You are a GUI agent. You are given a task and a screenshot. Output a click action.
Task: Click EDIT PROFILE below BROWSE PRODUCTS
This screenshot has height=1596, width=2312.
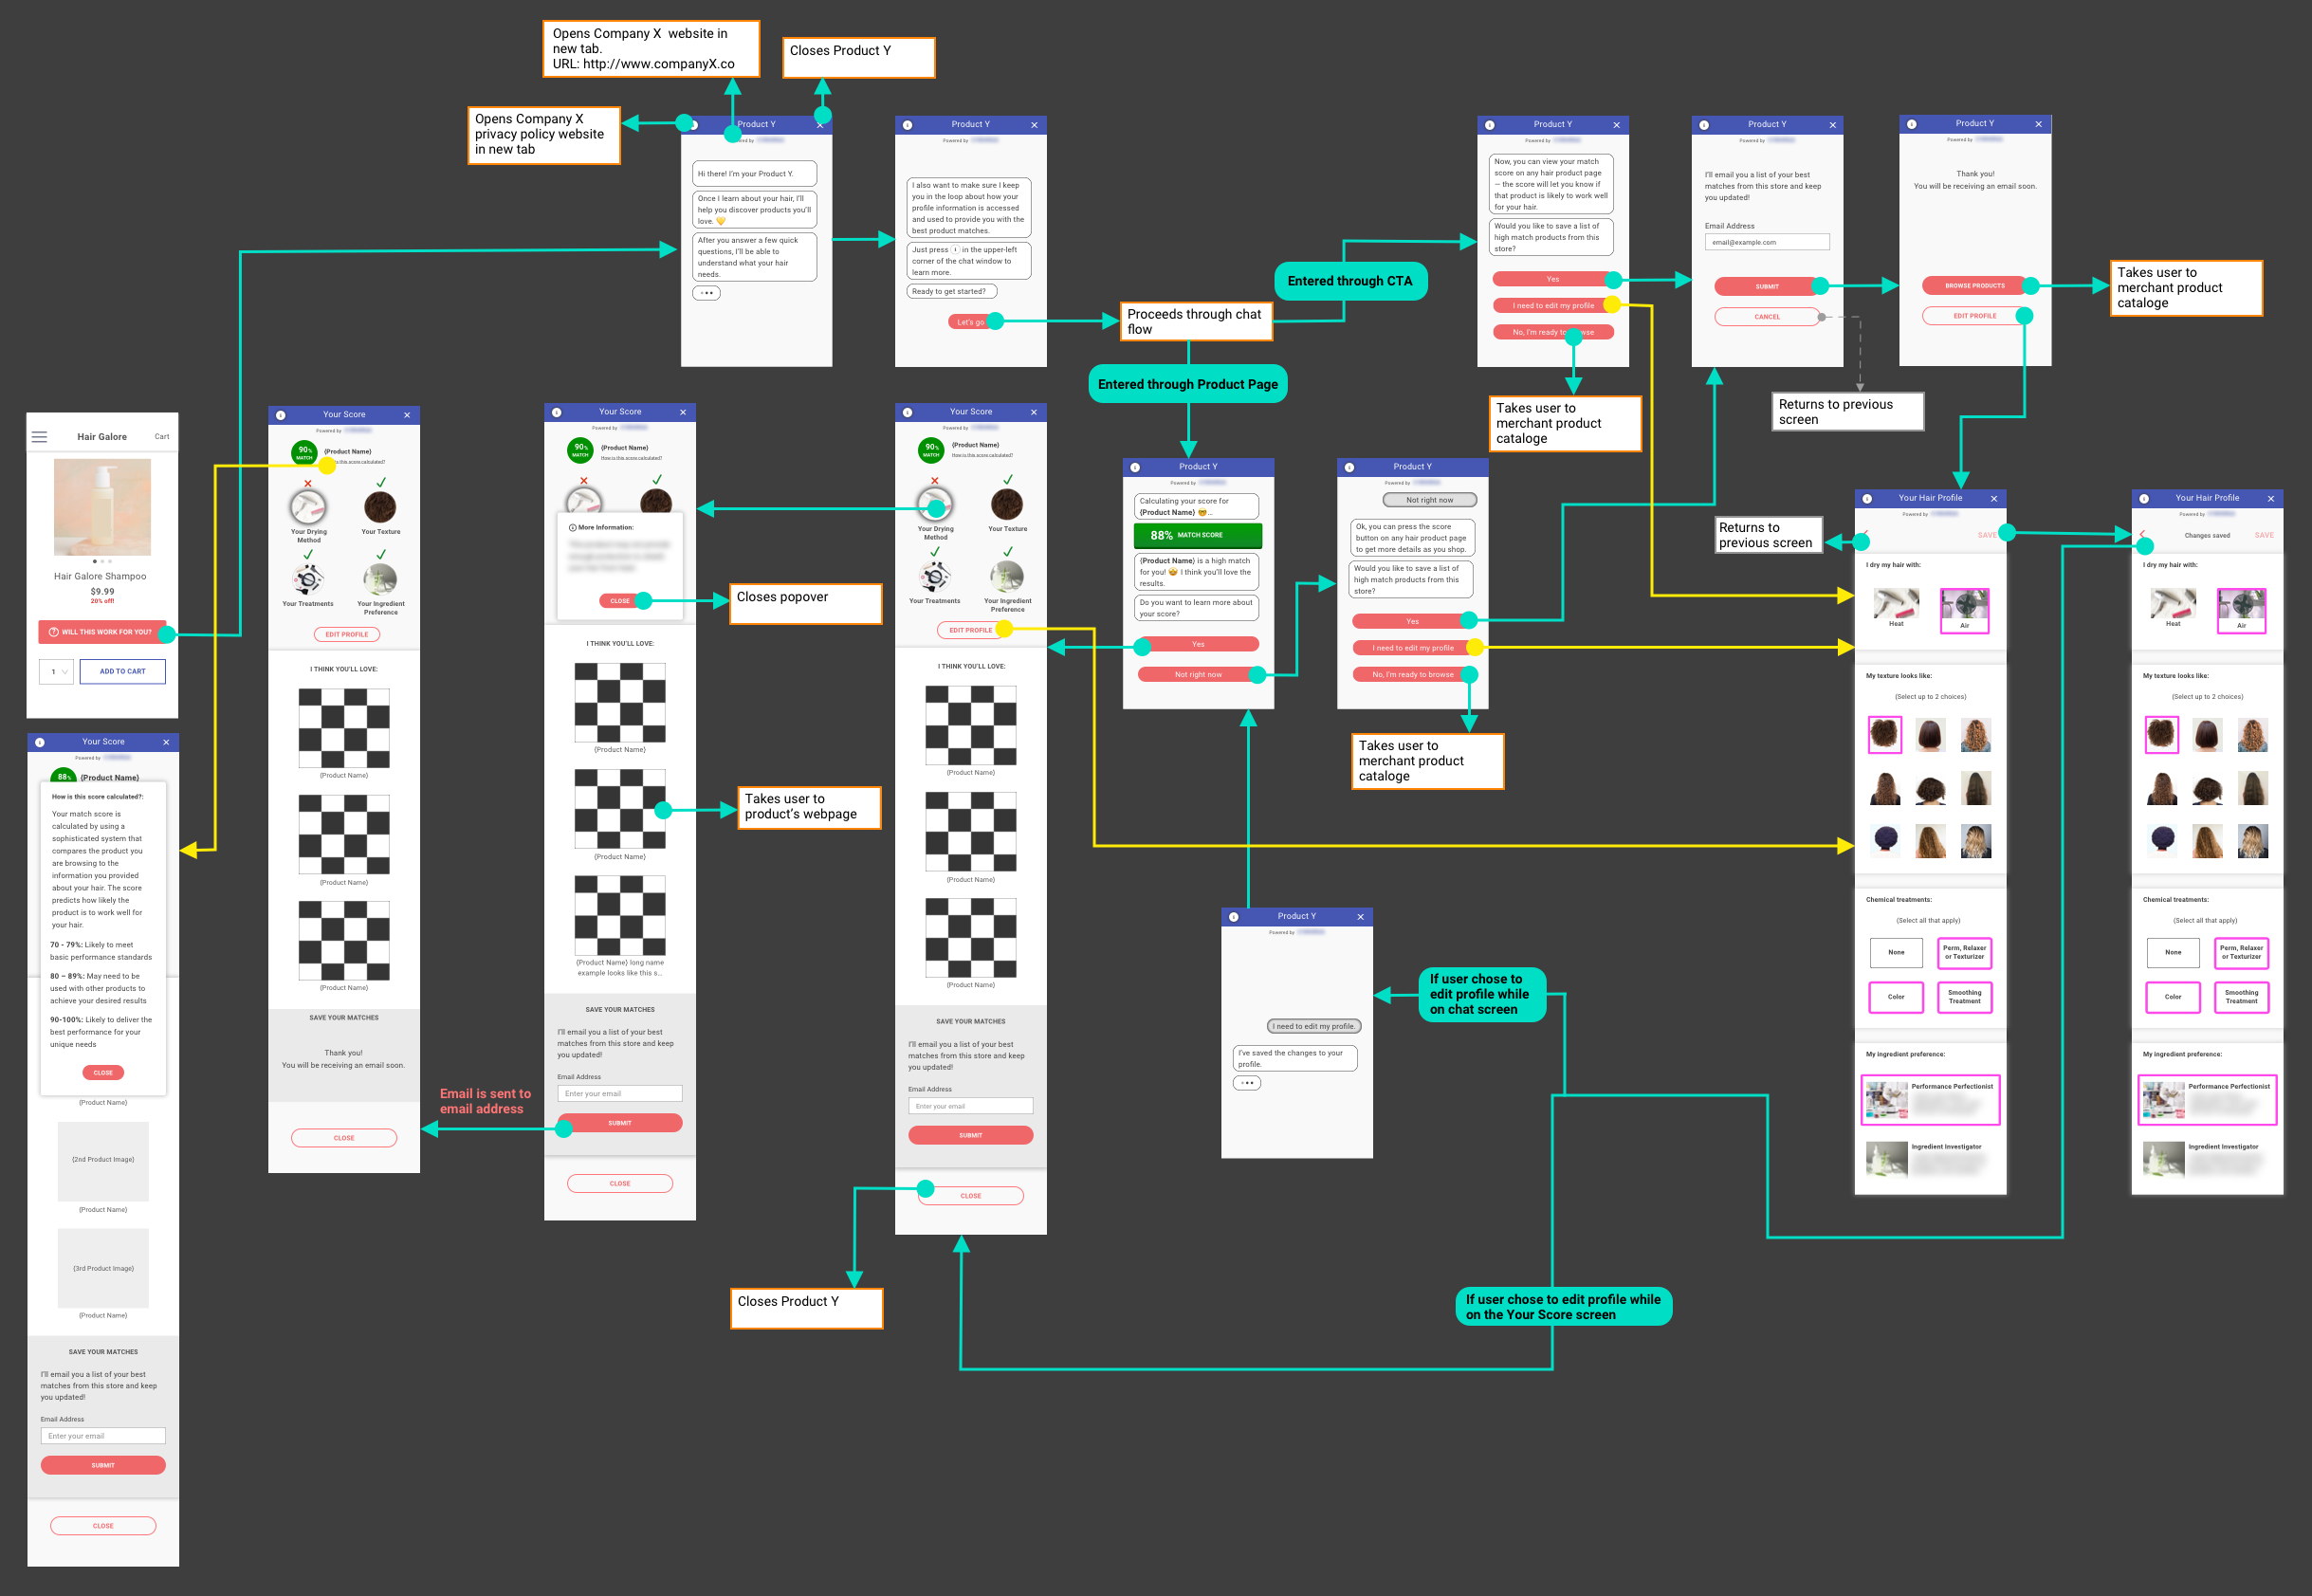(x=1975, y=316)
